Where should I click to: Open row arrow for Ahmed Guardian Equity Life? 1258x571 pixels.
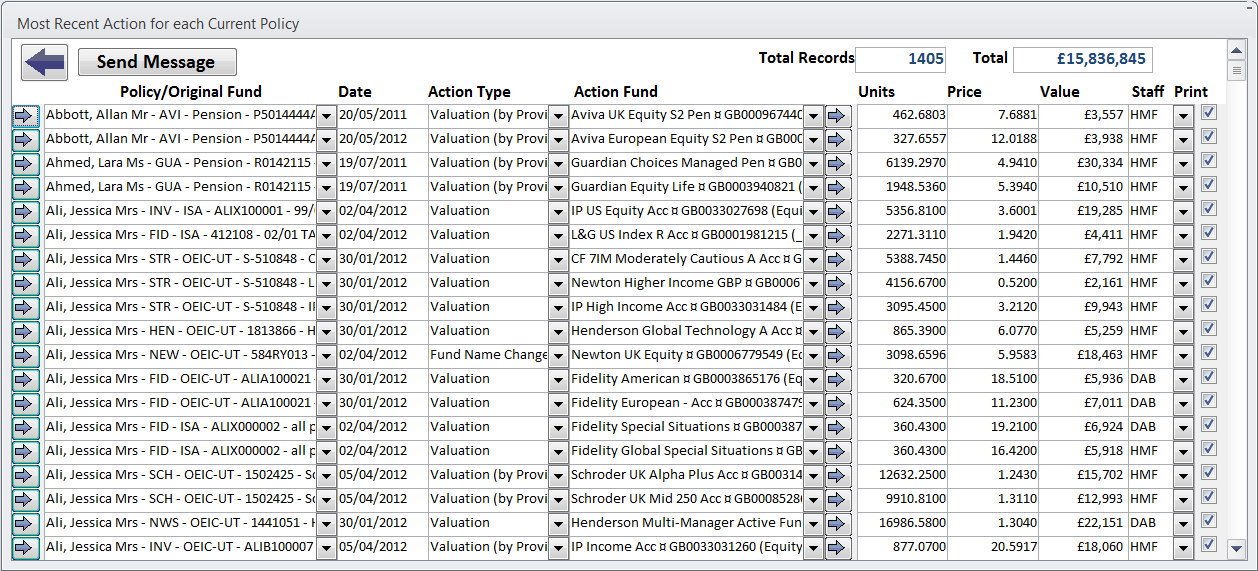(x=25, y=187)
